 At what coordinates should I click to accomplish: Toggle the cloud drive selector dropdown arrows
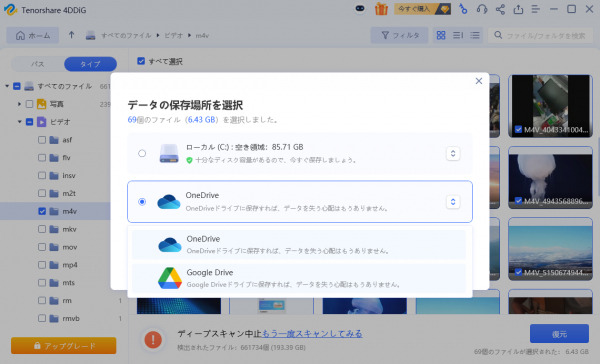click(453, 202)
